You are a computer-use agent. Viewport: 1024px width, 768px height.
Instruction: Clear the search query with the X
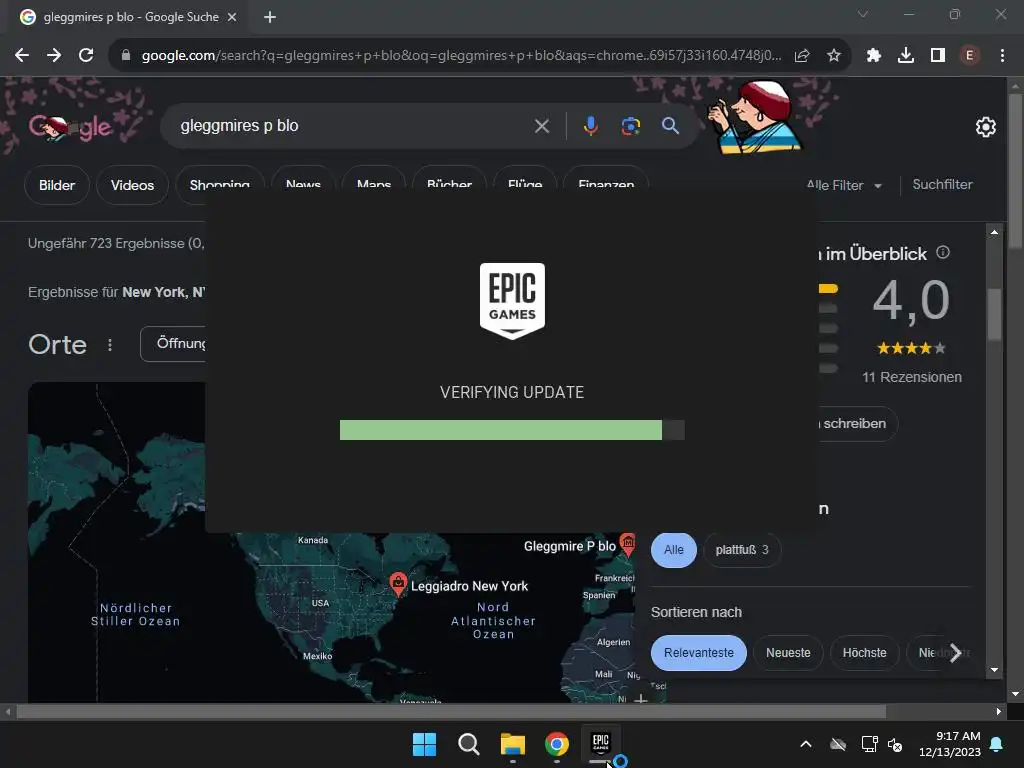click(542, 126)
